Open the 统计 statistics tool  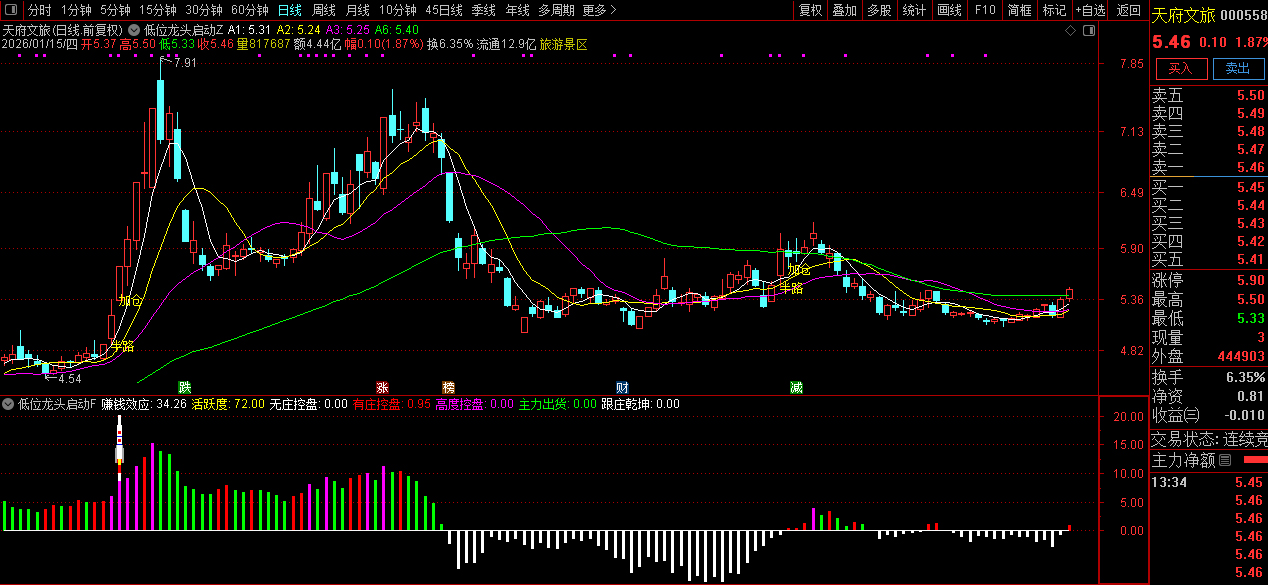pos(914,10)
